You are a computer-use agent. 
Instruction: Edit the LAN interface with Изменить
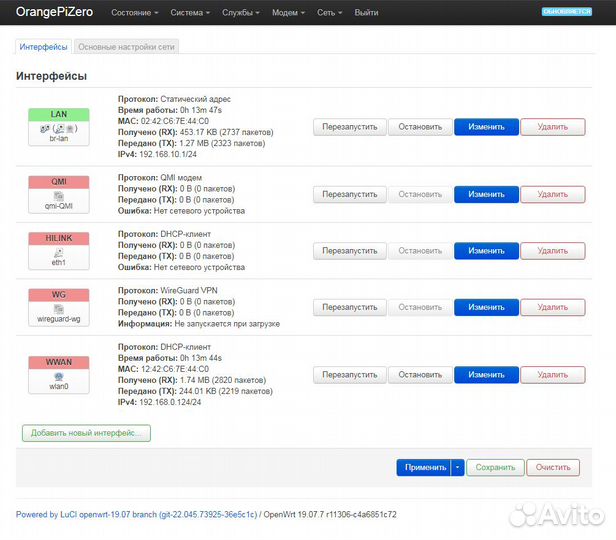[486, 127]
